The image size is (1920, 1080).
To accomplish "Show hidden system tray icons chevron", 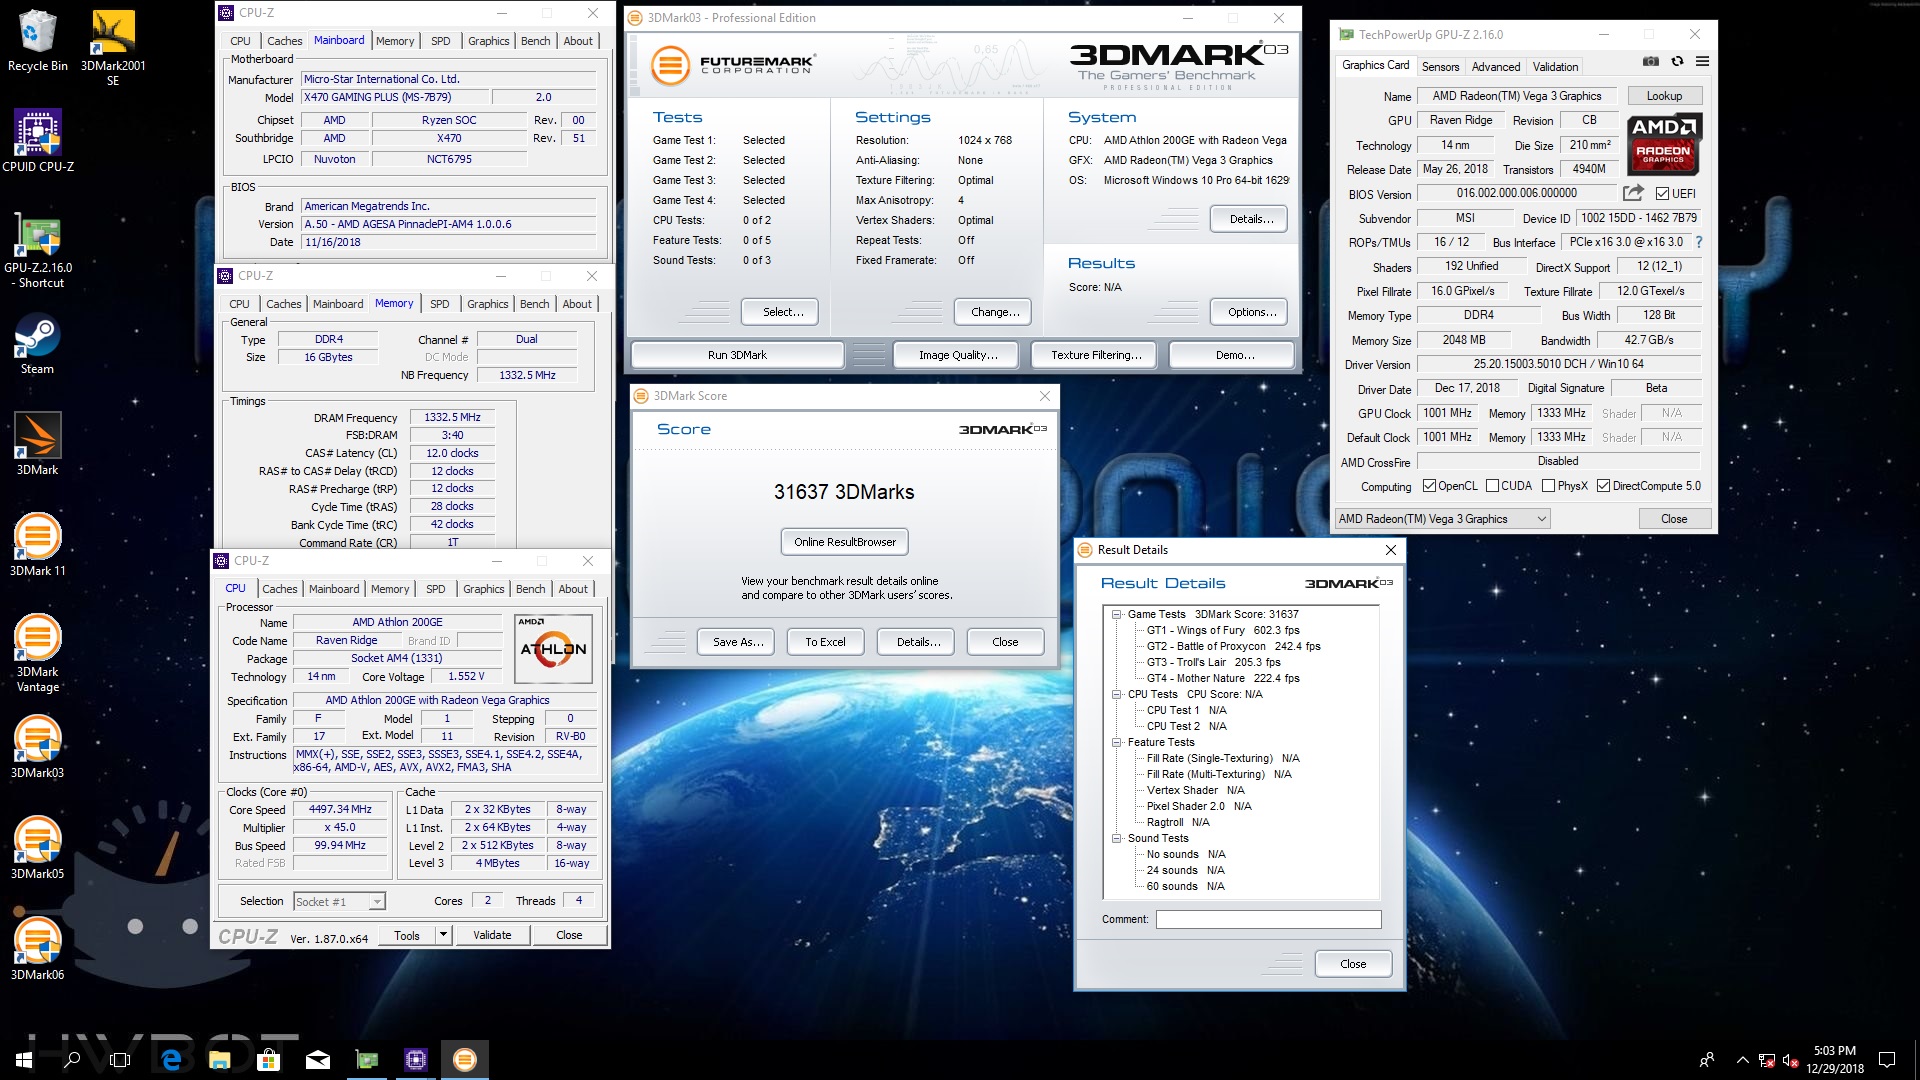I will (1742, 1059).
